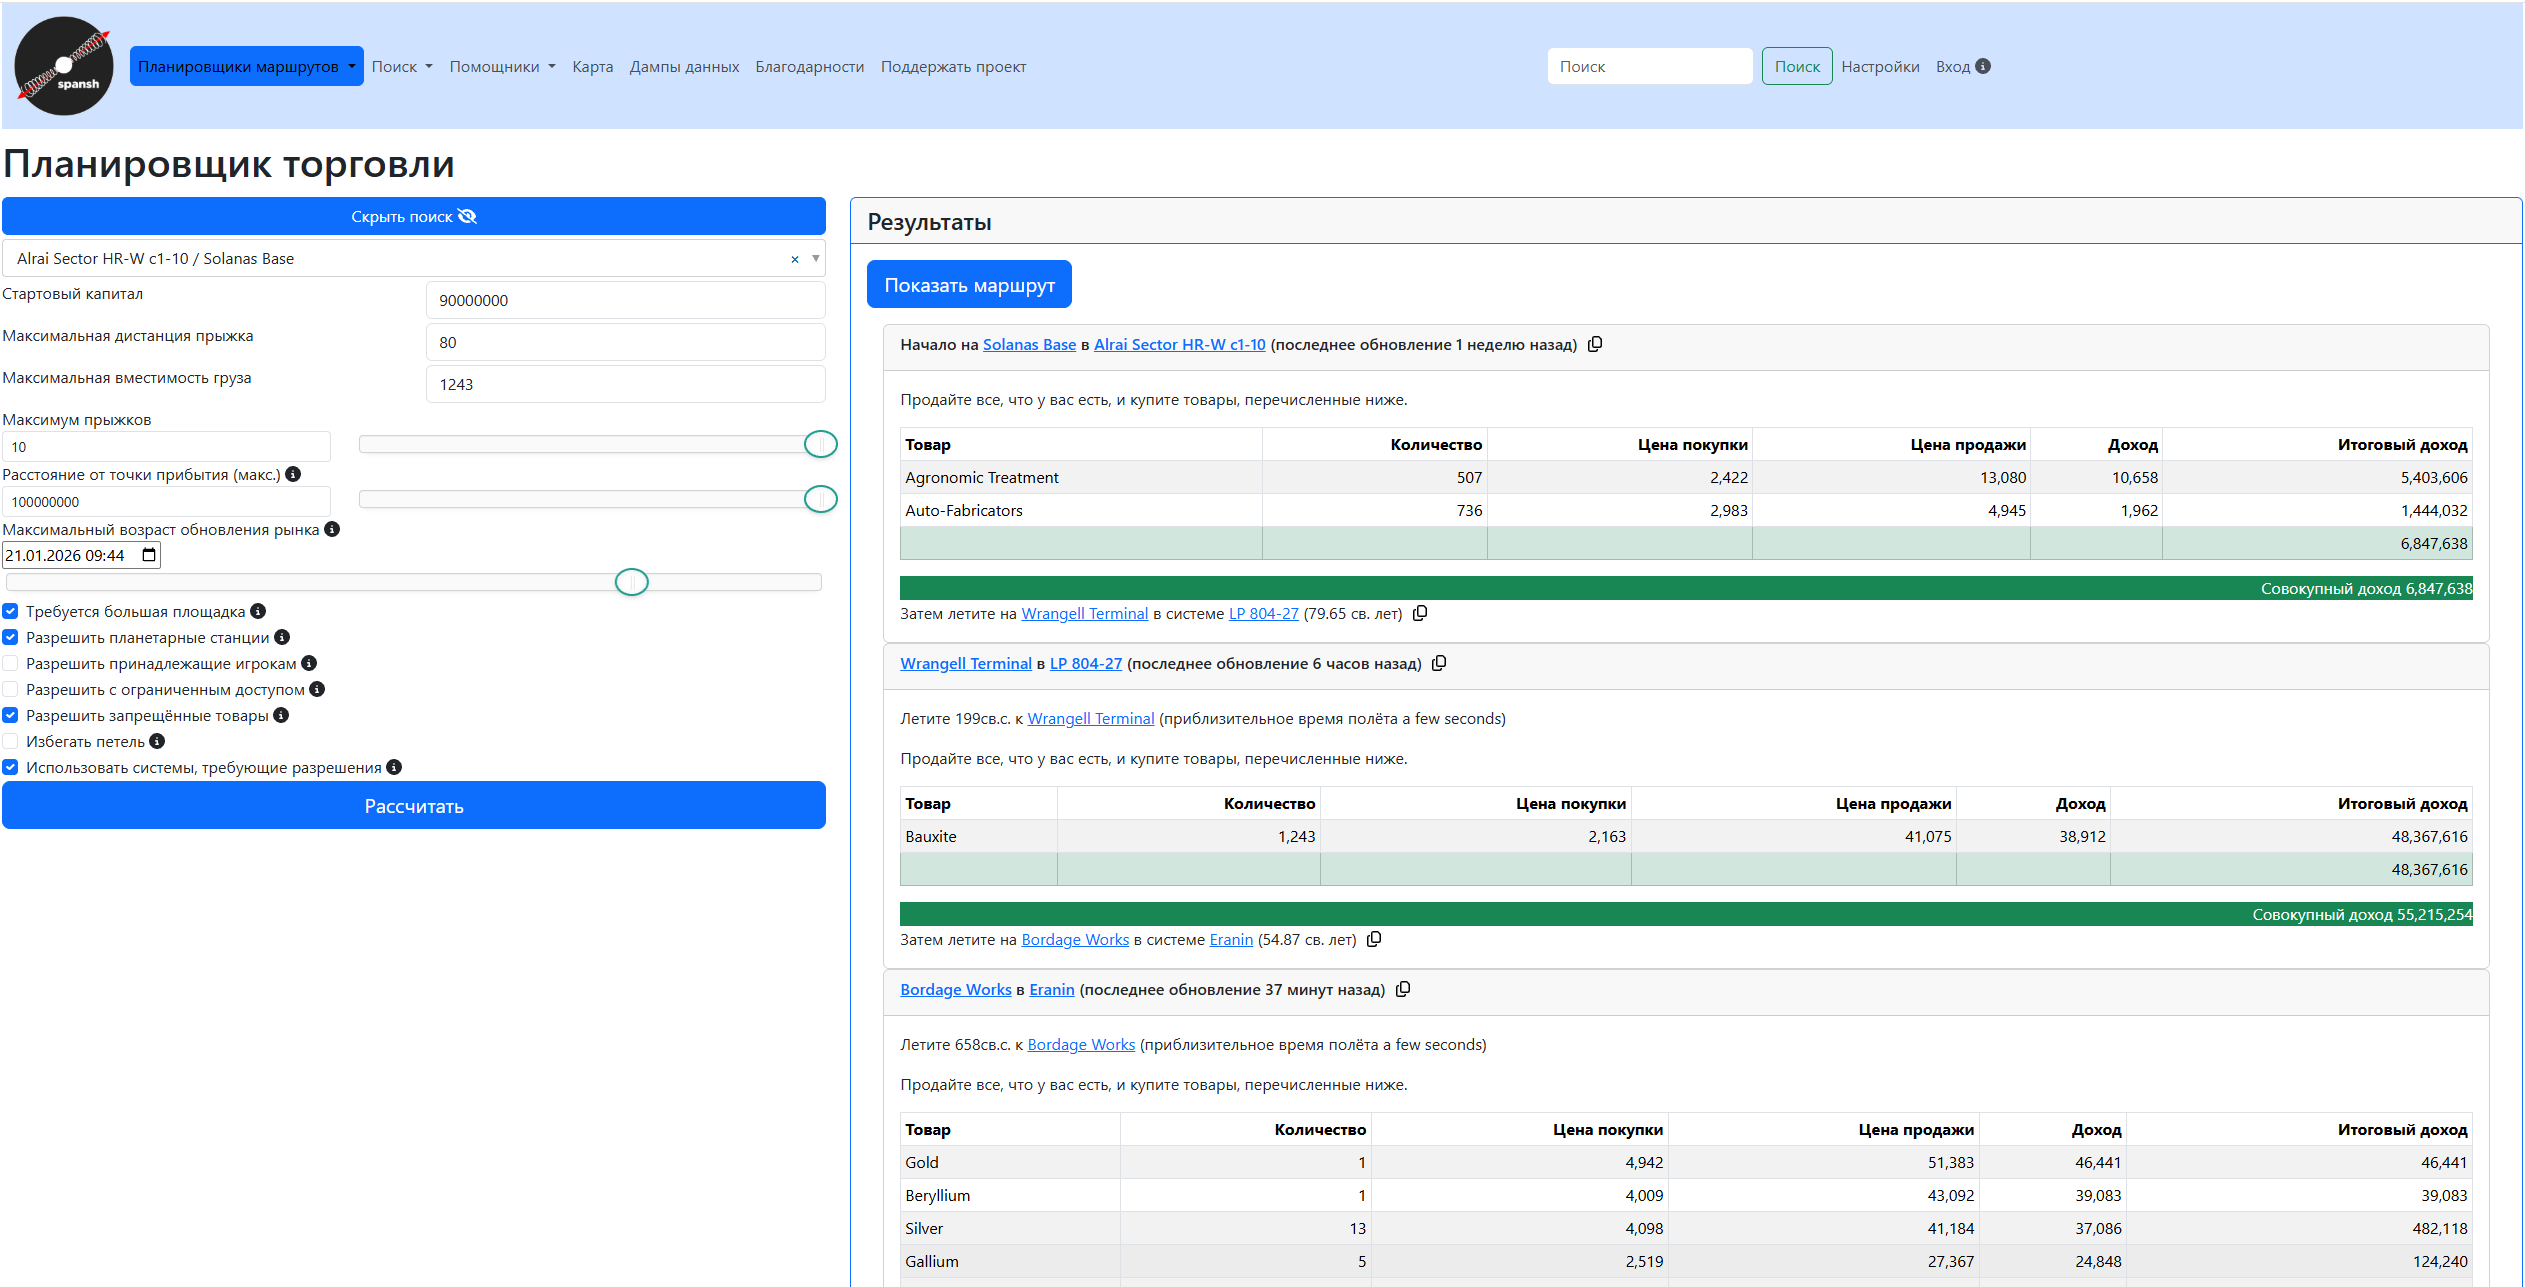The height and width of the screenshot is (1287, 2525).
Task: Open the starting station dropdown arrow
Action: click(815, 258)
